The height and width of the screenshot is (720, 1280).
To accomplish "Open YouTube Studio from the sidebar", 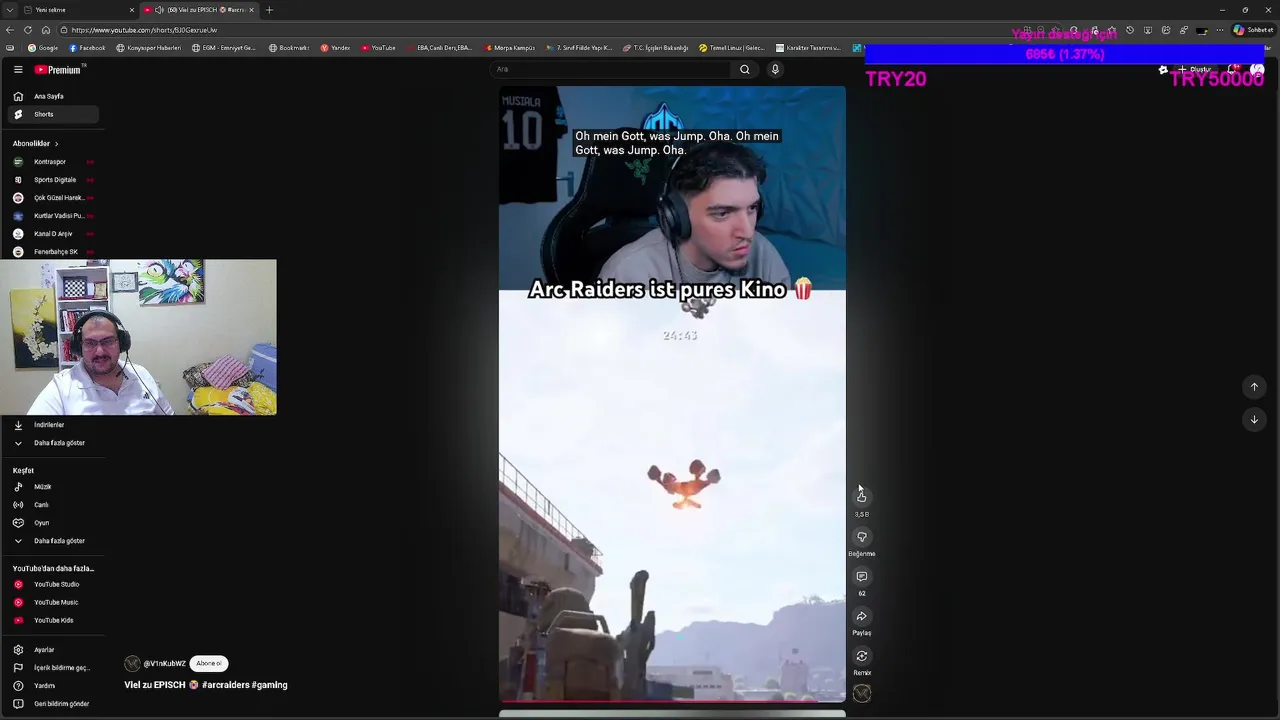I will pyautogui.click(x=53, y=585).
